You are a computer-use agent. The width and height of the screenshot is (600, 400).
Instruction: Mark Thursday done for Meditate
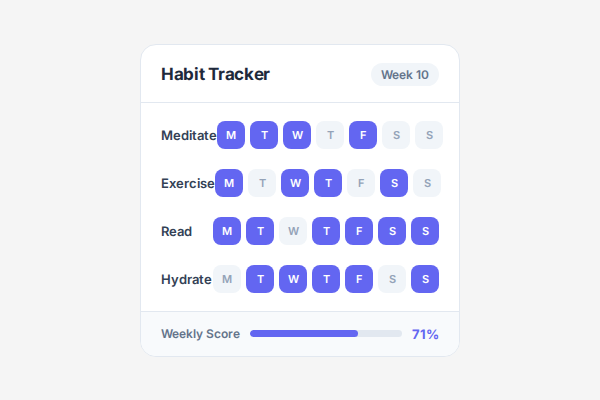330,135
